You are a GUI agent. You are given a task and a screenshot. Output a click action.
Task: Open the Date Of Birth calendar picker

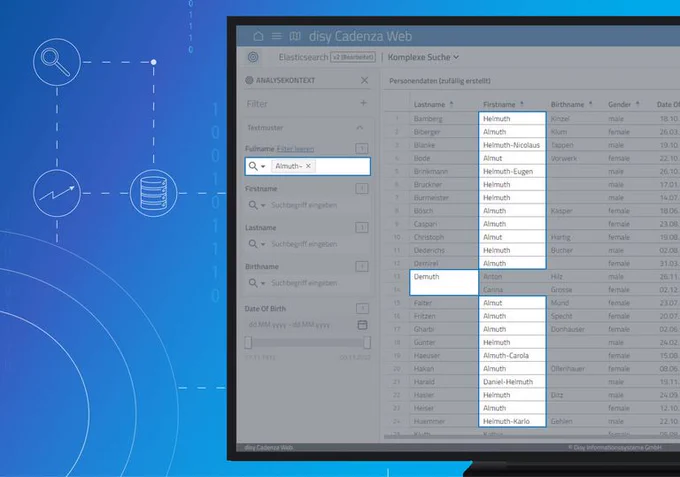[x=363, y=325]
